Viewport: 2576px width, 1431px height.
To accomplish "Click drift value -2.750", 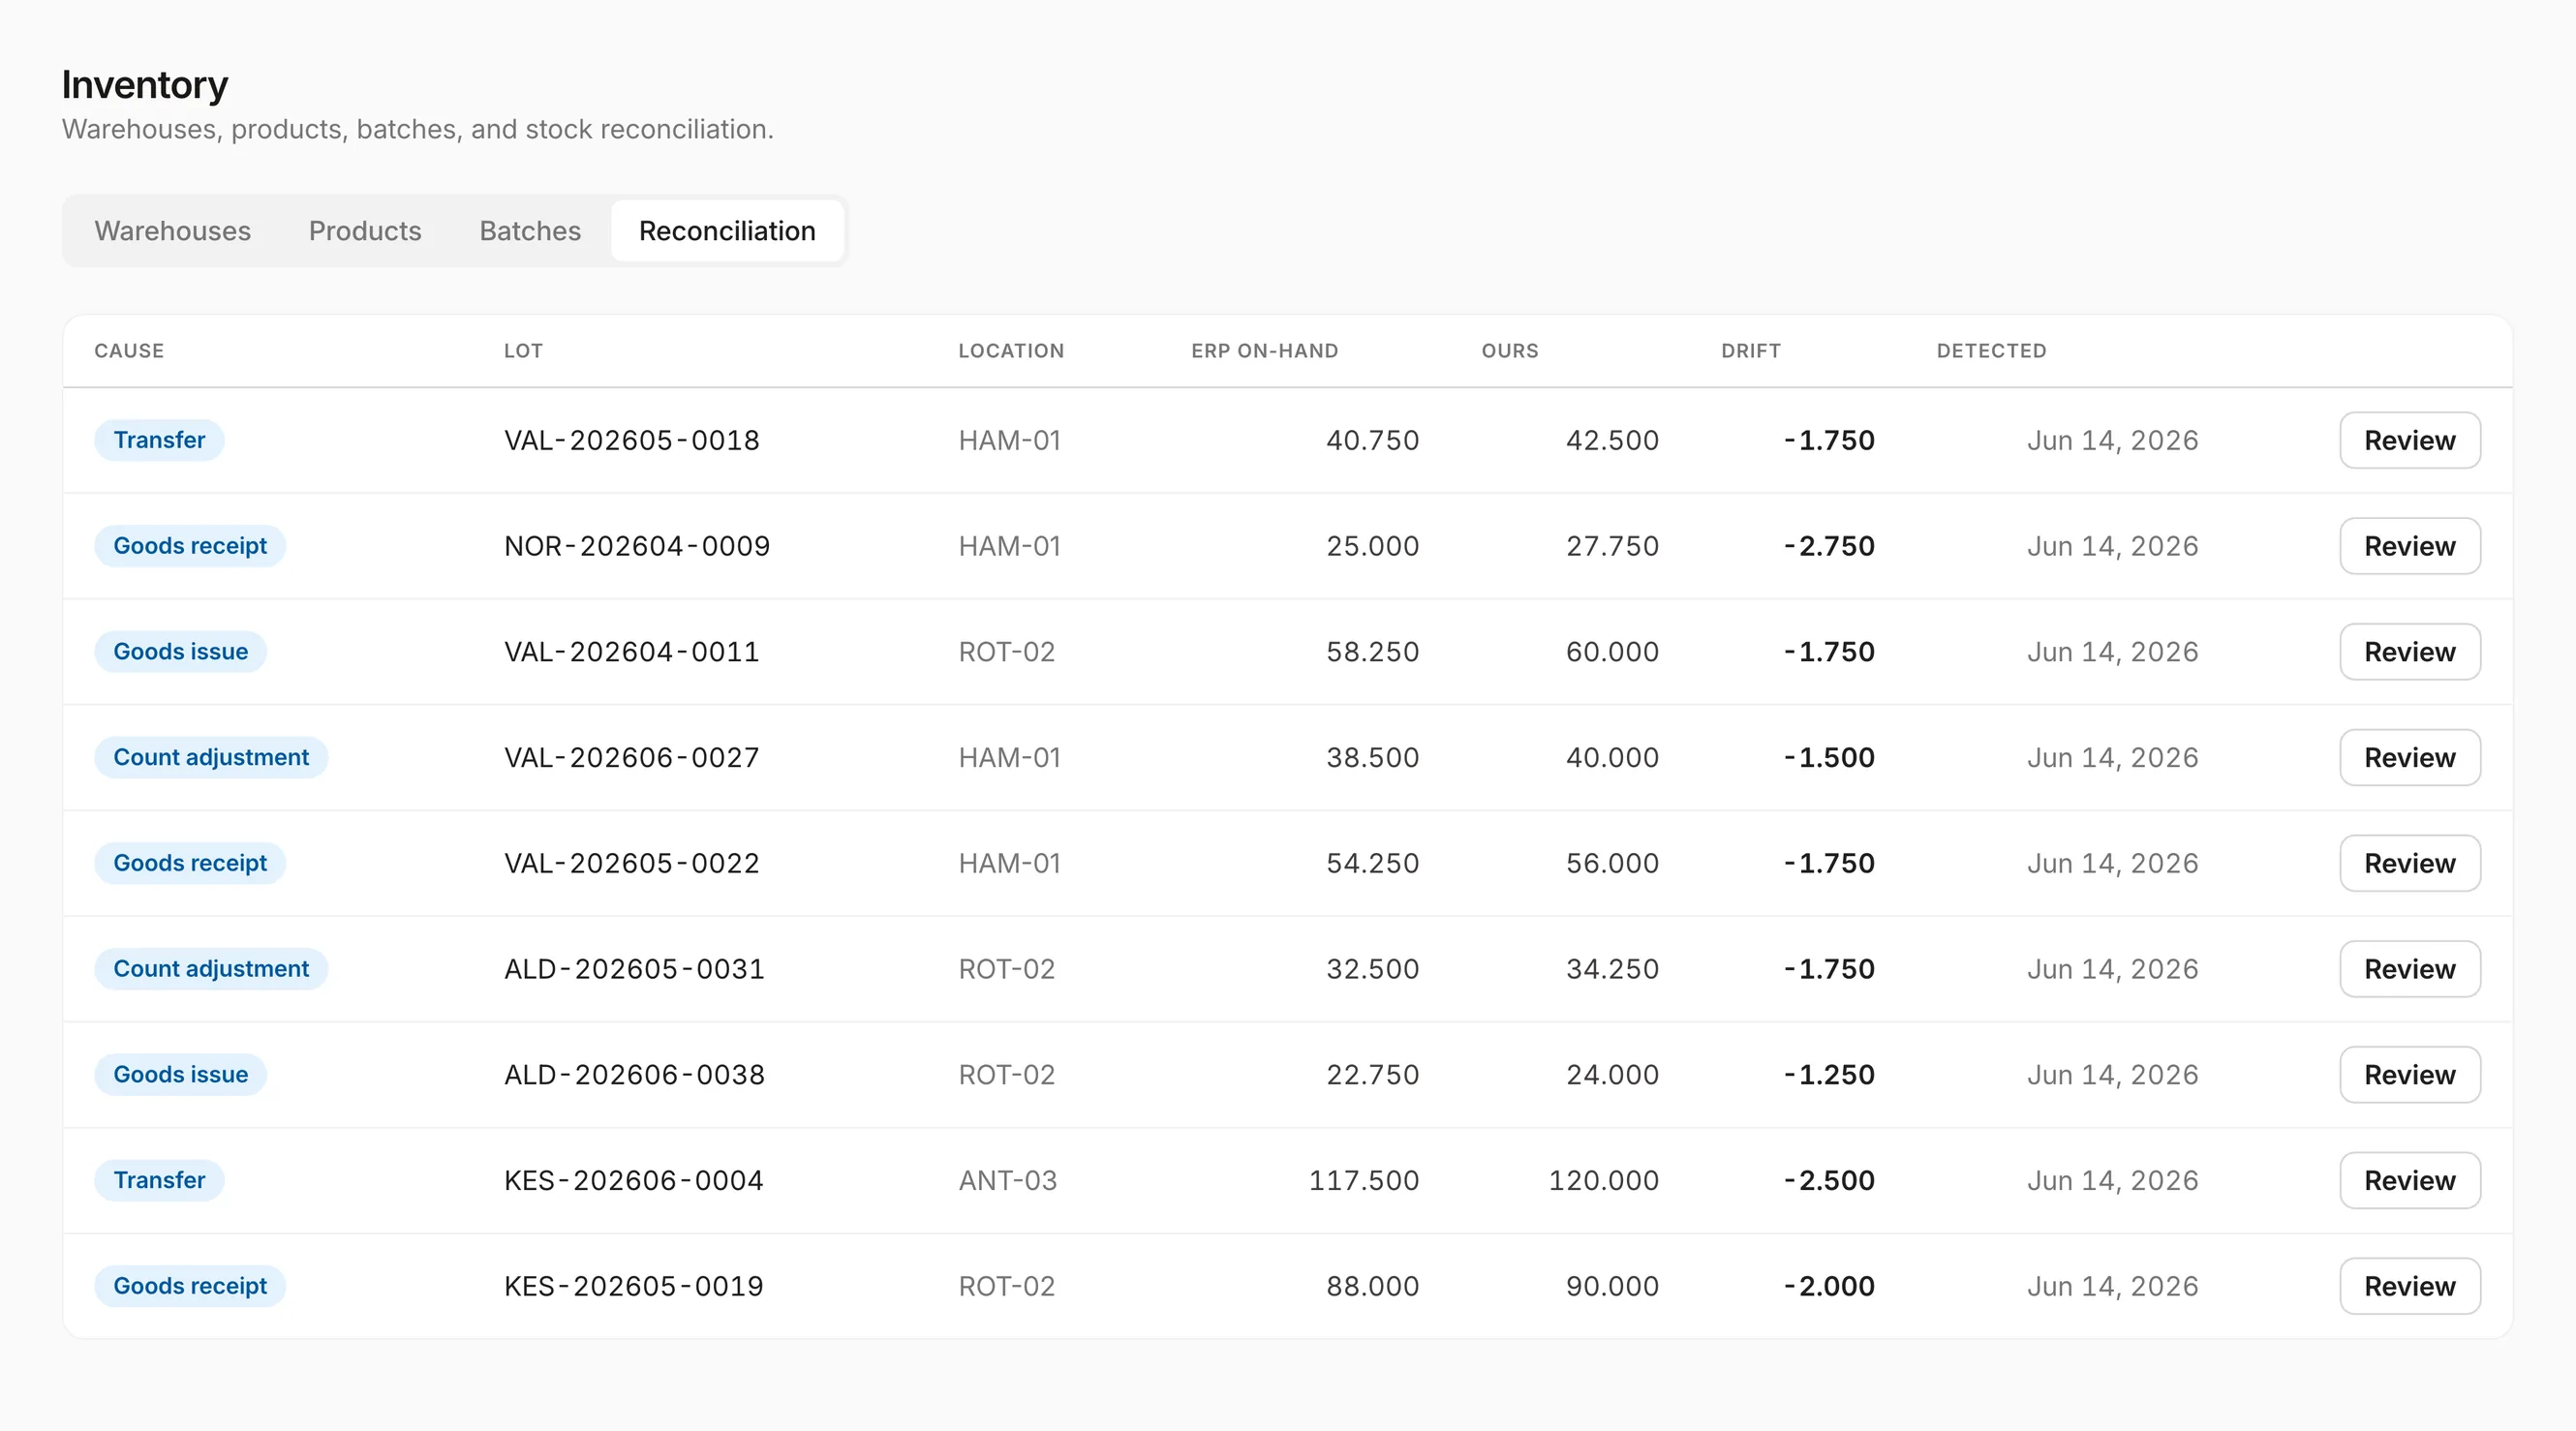I will click(x=1829, y=546).
